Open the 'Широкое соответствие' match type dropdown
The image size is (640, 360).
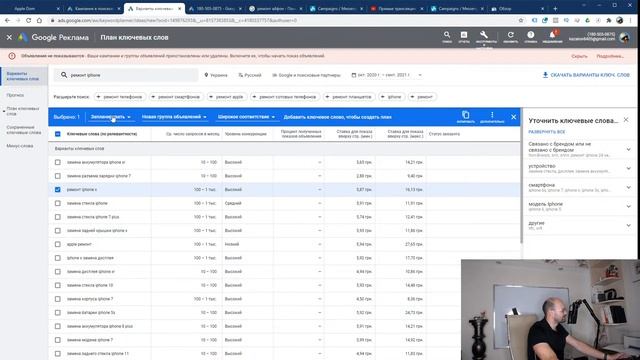click(246, 117)
